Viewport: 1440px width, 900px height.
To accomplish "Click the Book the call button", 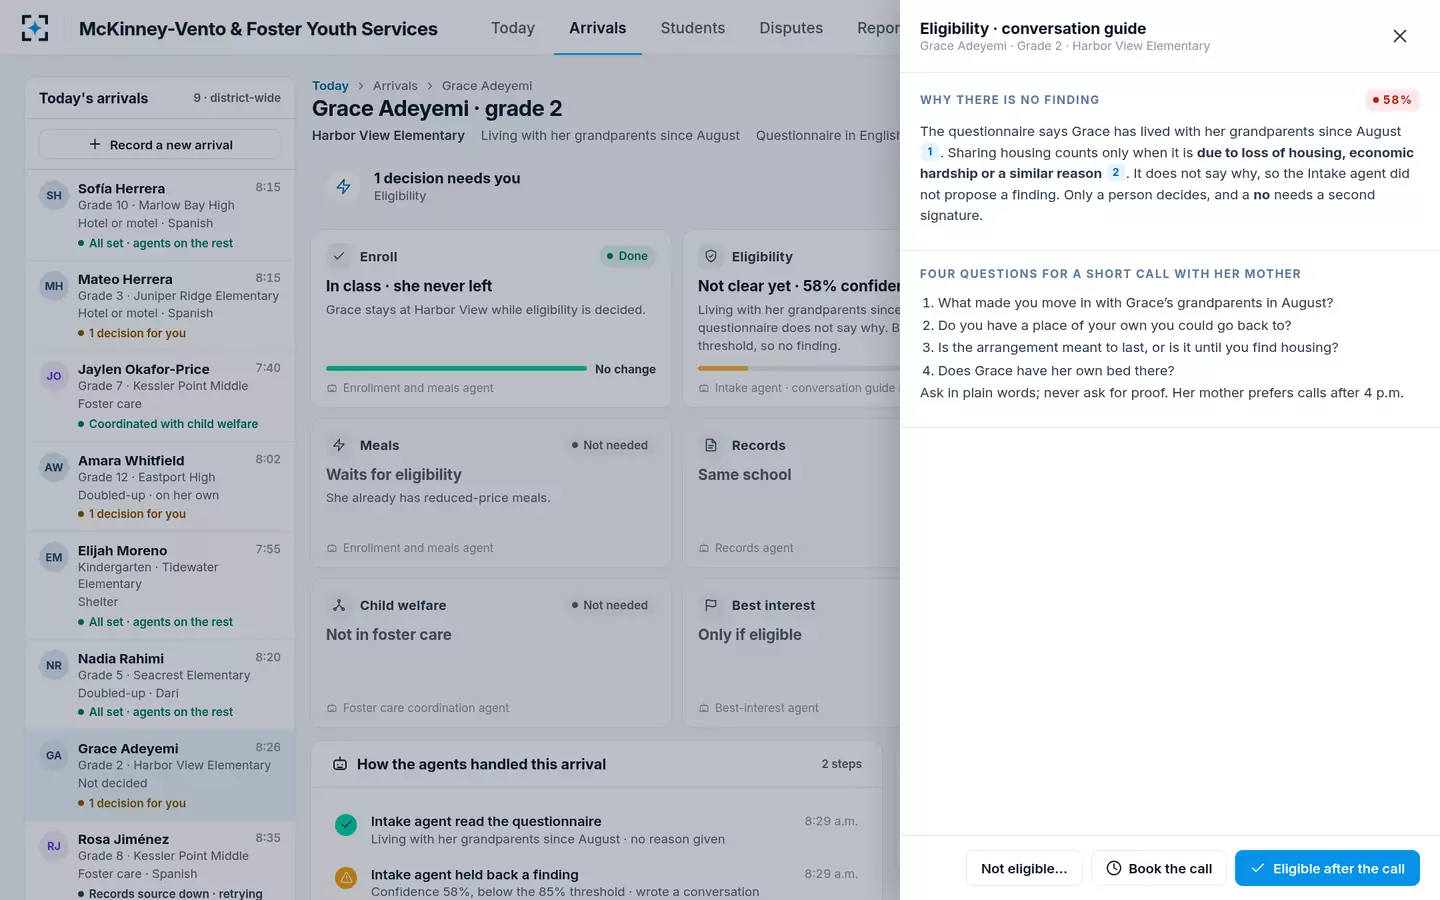I will click(x=1159, y=868).
